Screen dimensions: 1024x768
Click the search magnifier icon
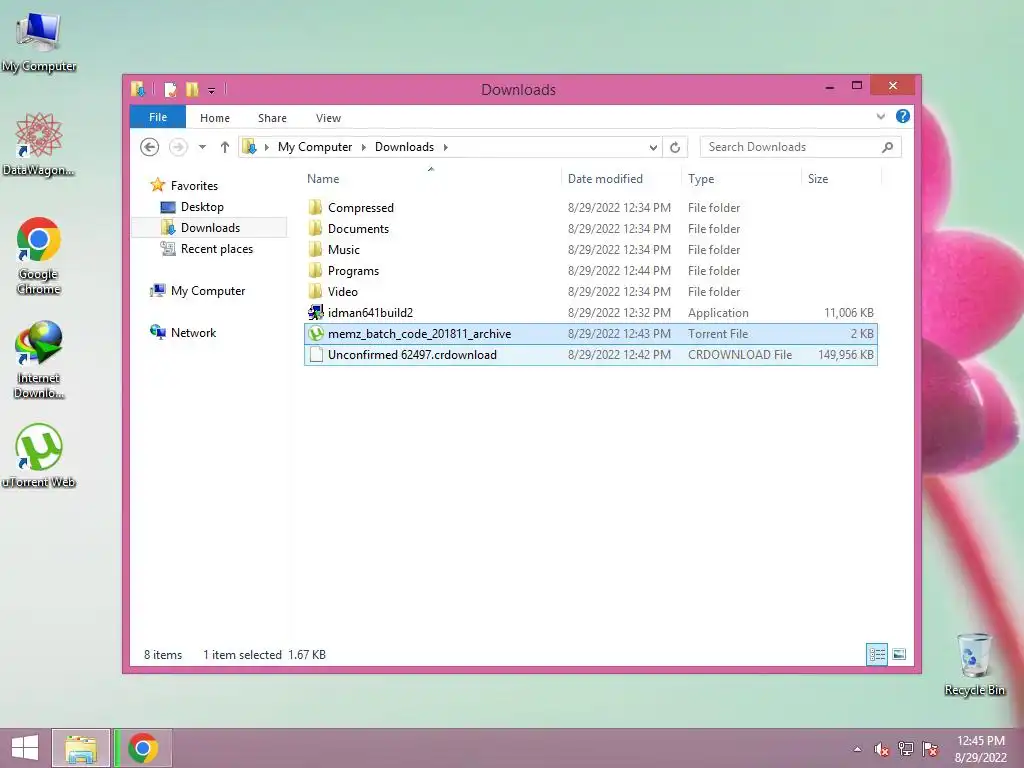888,147
